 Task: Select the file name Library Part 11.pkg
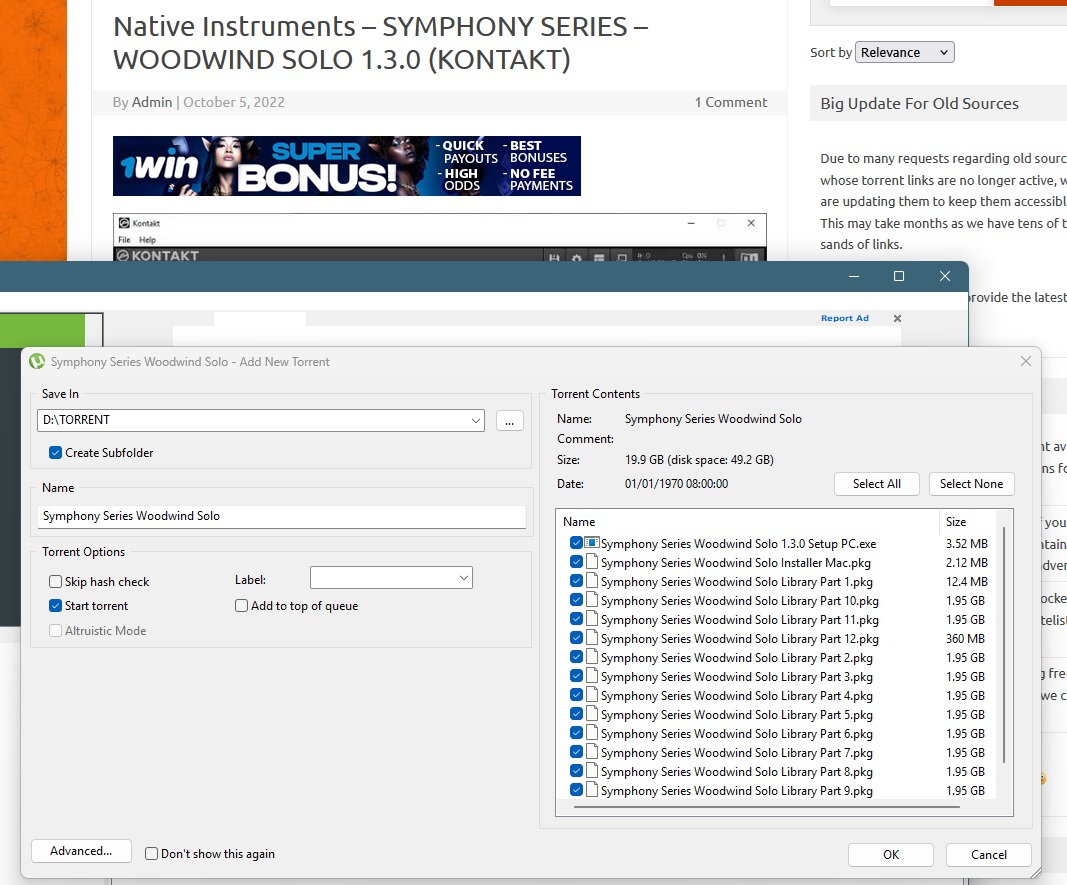(740, 620)
